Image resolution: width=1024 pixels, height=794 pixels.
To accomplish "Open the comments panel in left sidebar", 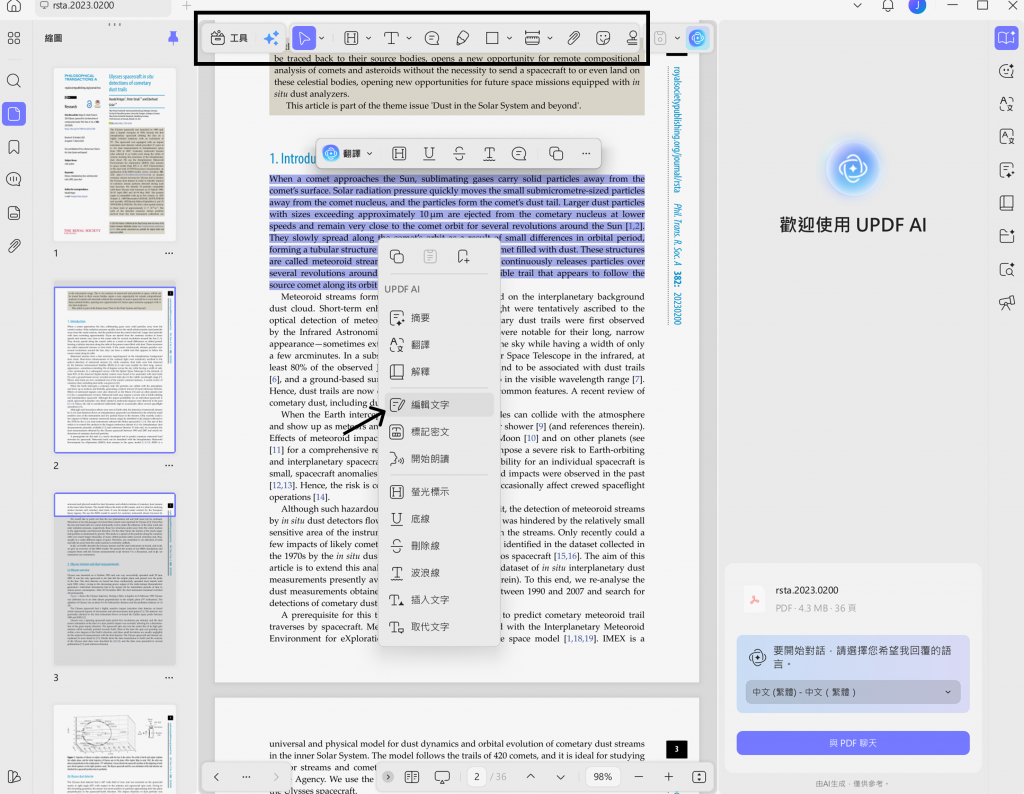I will [14, 180].
